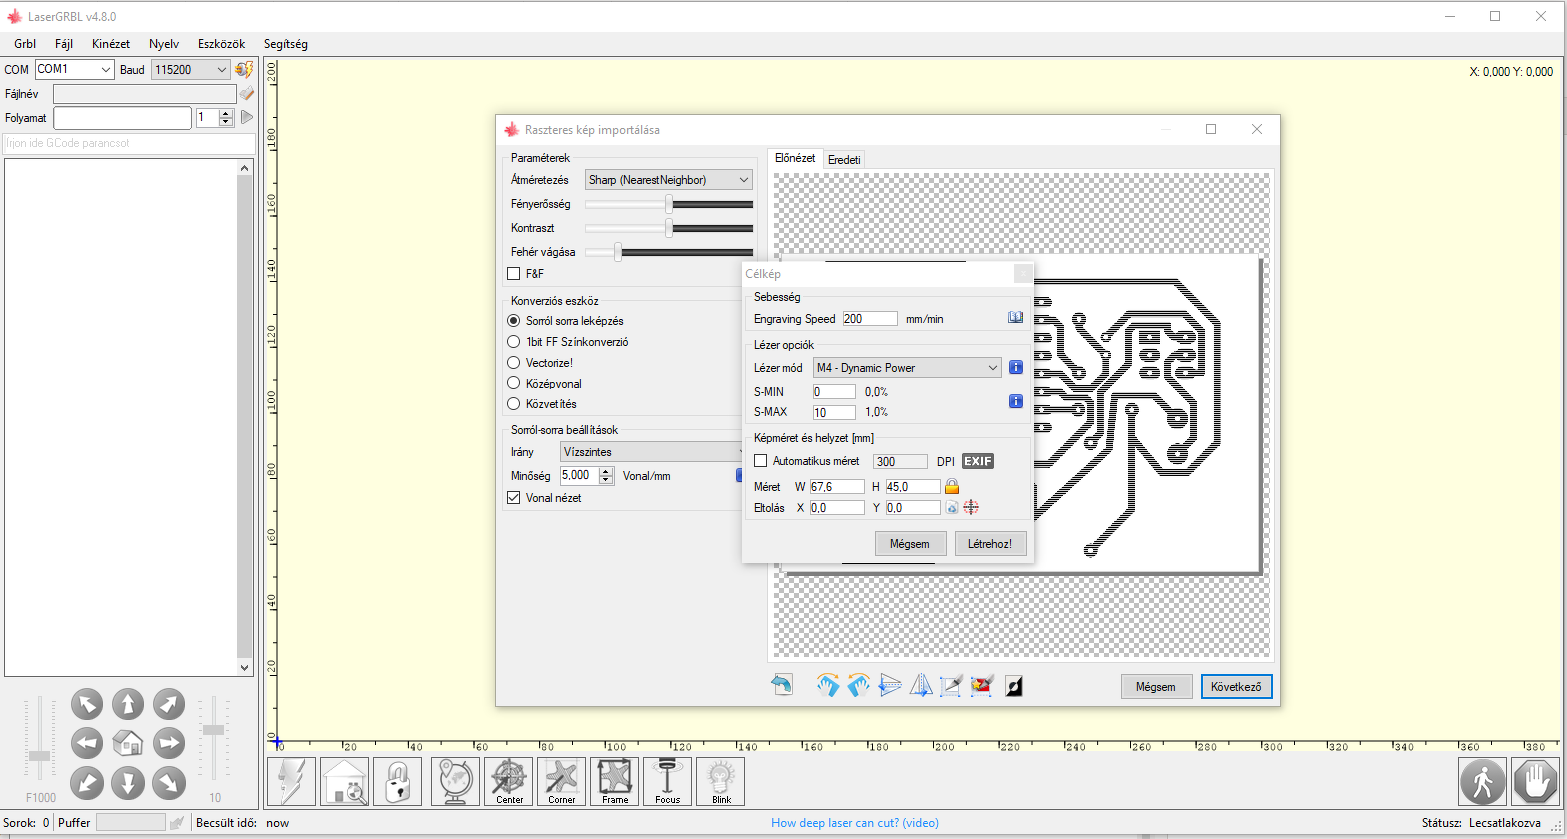
Task: Click the info icon beside Lézer mód
Action: 1016,368
